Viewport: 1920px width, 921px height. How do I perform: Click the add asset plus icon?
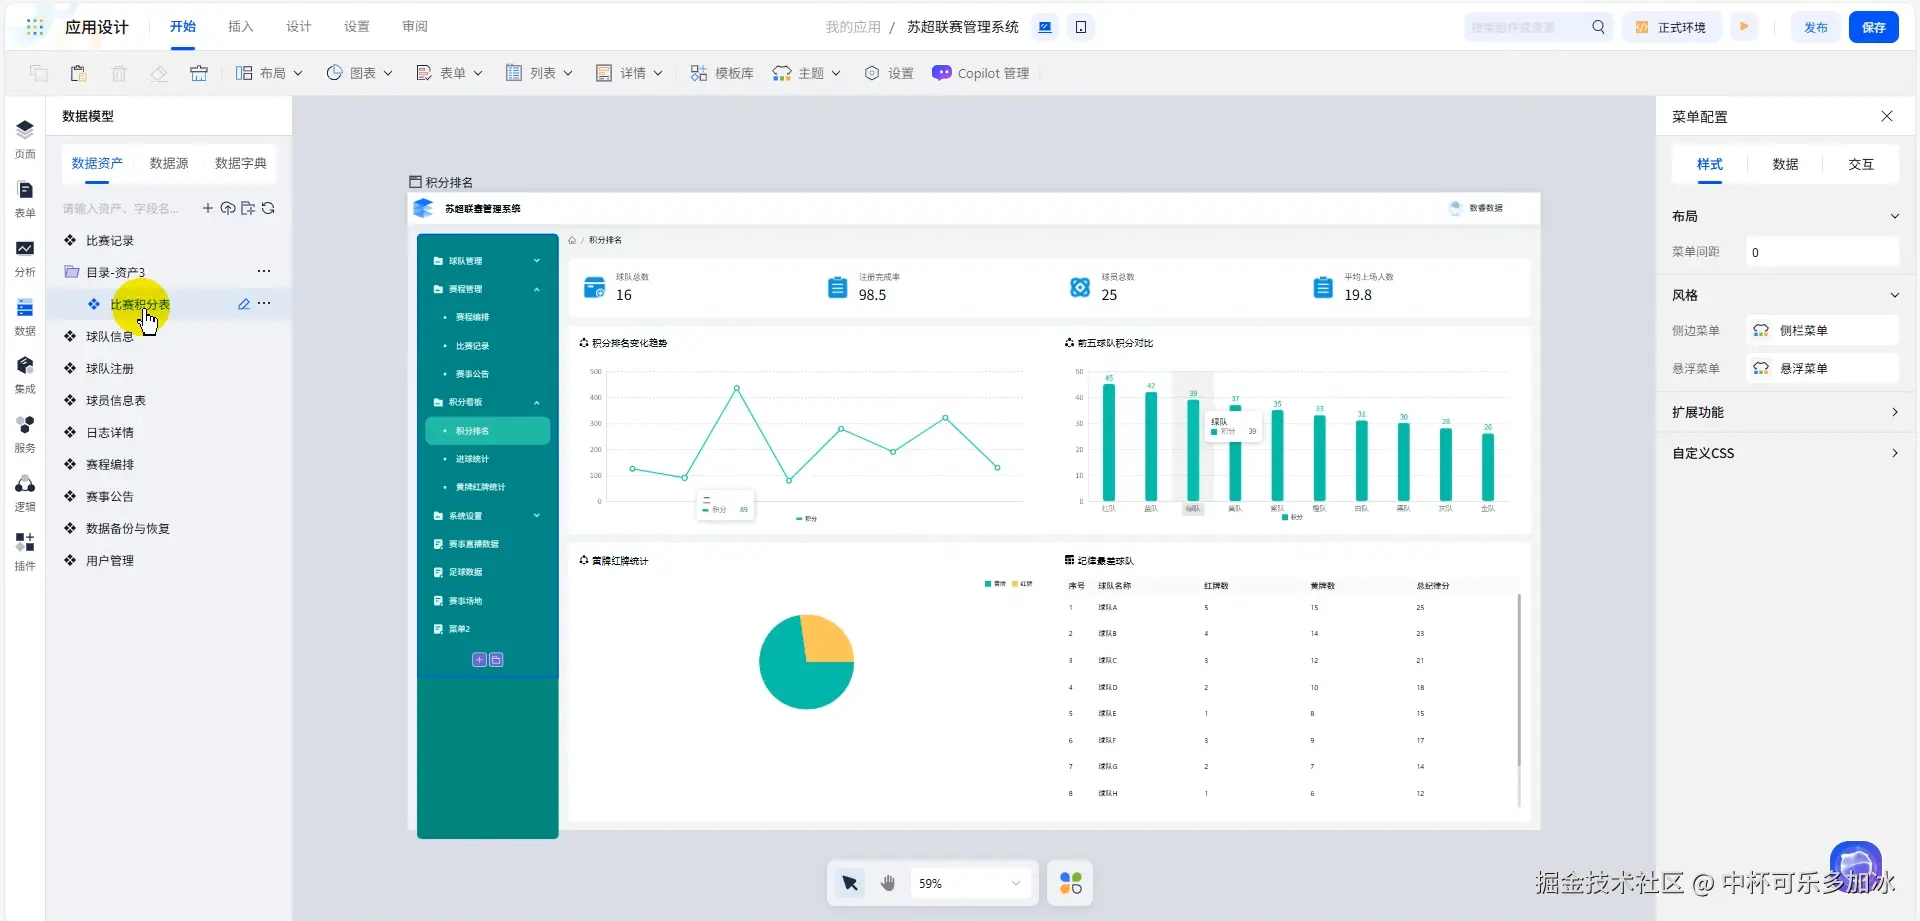(208, 208)
